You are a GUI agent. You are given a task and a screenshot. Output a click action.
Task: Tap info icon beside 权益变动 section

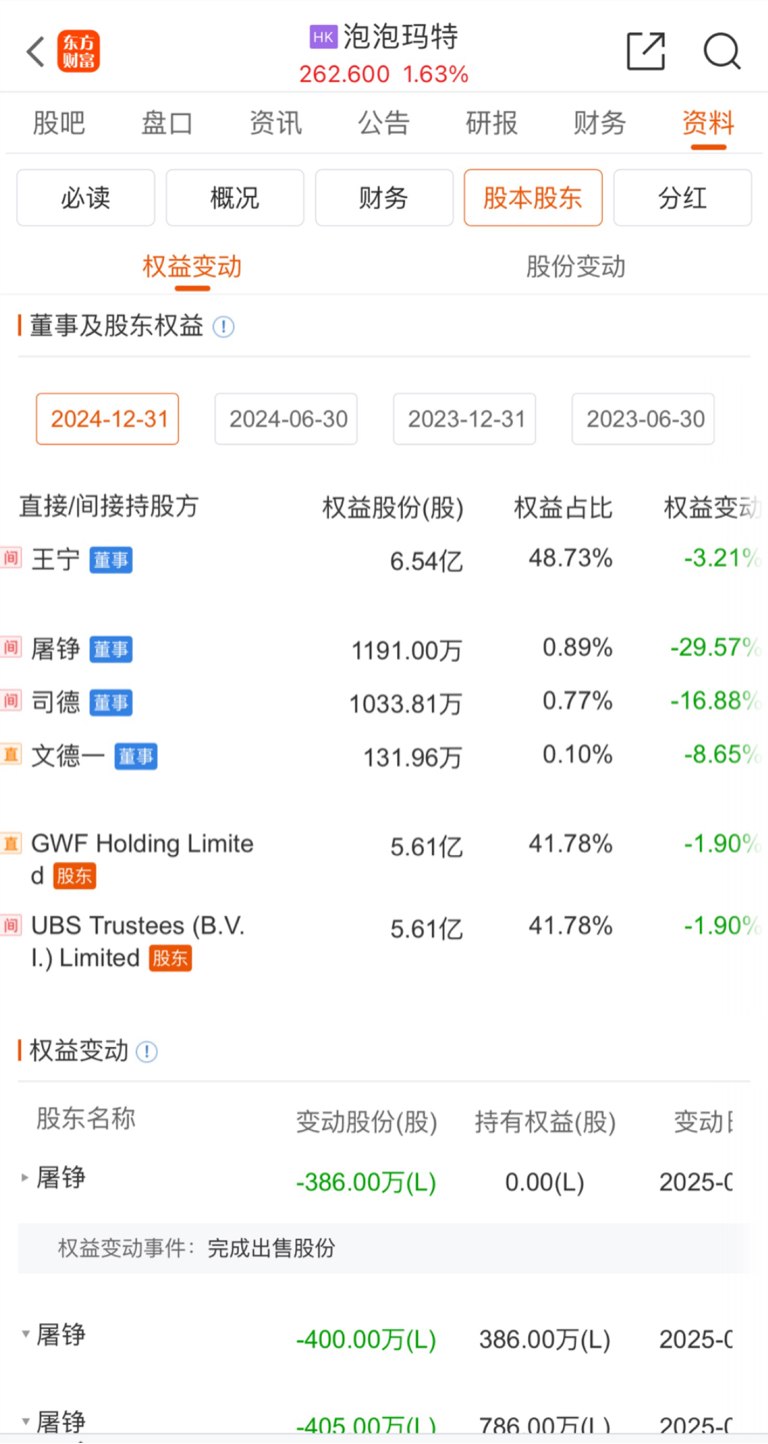click(x=147, y=1052)
